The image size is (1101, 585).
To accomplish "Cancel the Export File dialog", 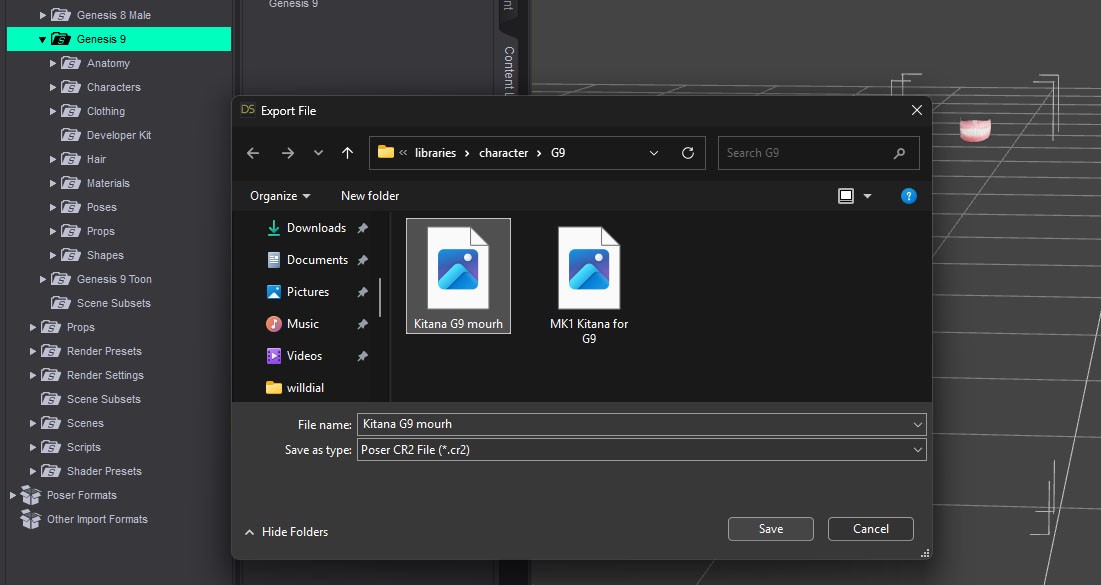I will point(871,529).
